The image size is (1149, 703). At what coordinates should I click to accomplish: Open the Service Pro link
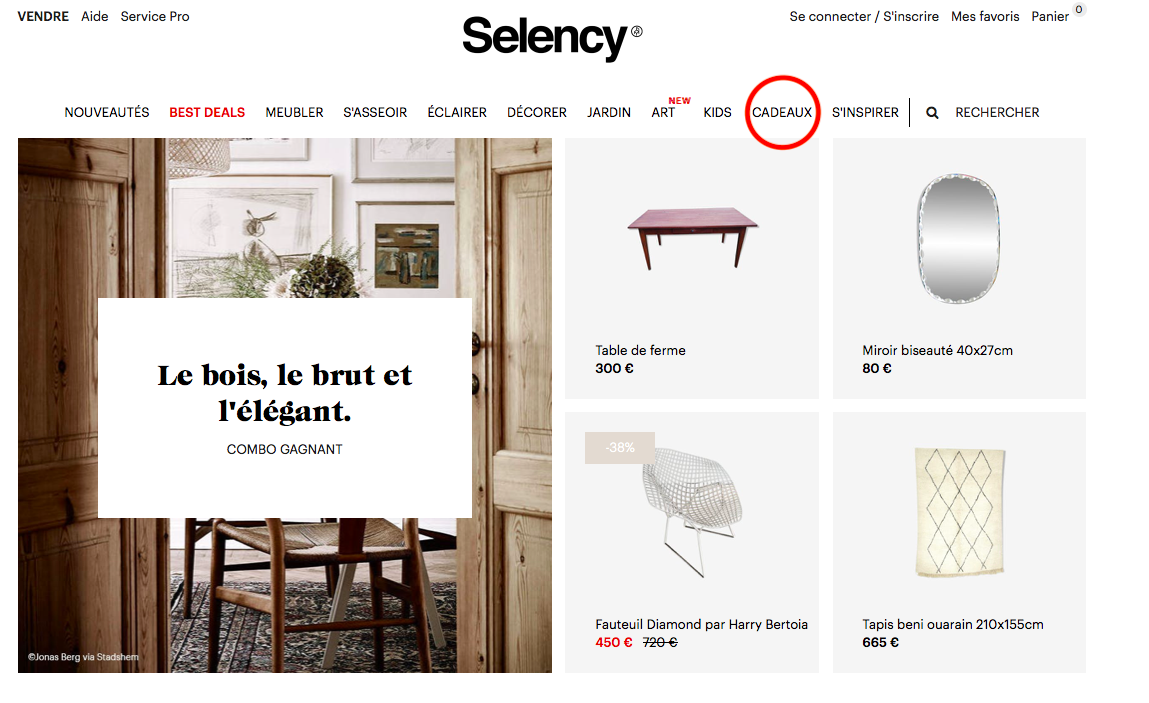(x=155, y=16)
